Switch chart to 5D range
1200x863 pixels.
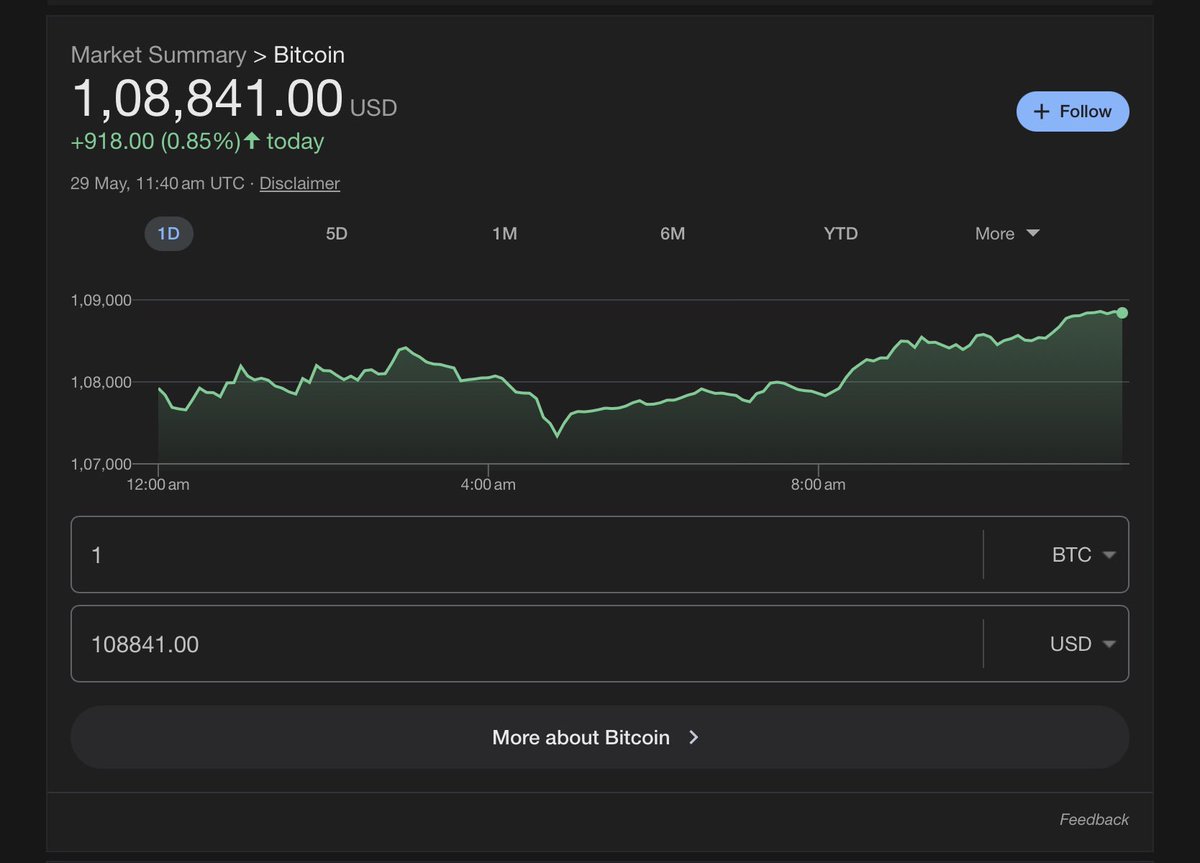coord(336,234)
